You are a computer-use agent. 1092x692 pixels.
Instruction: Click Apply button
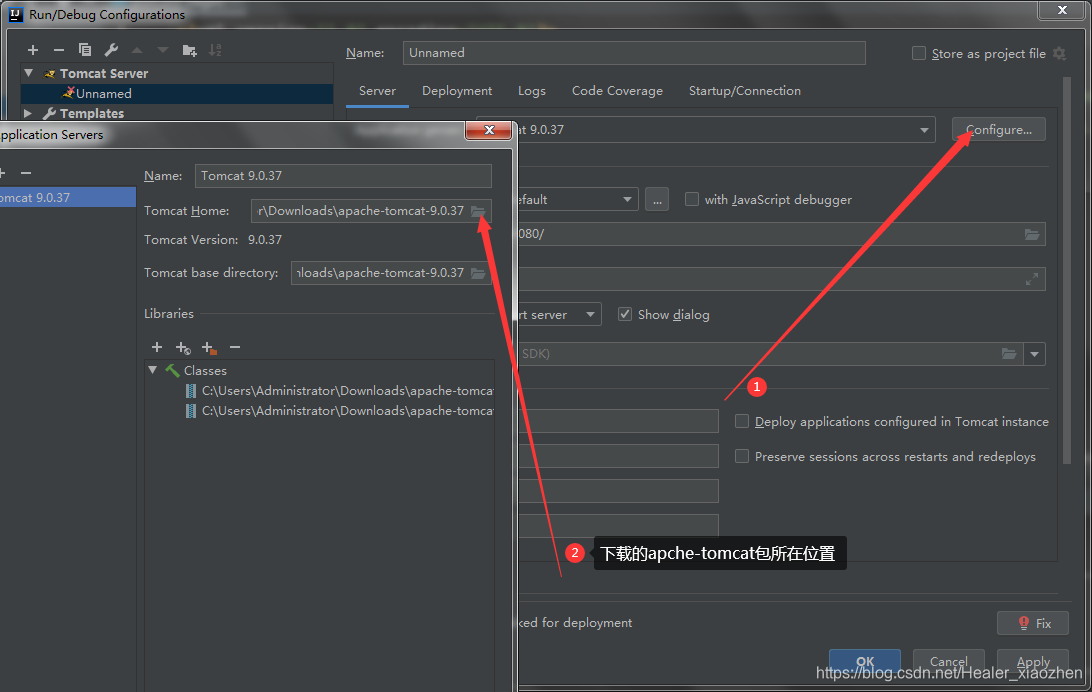click(1033, 661)
